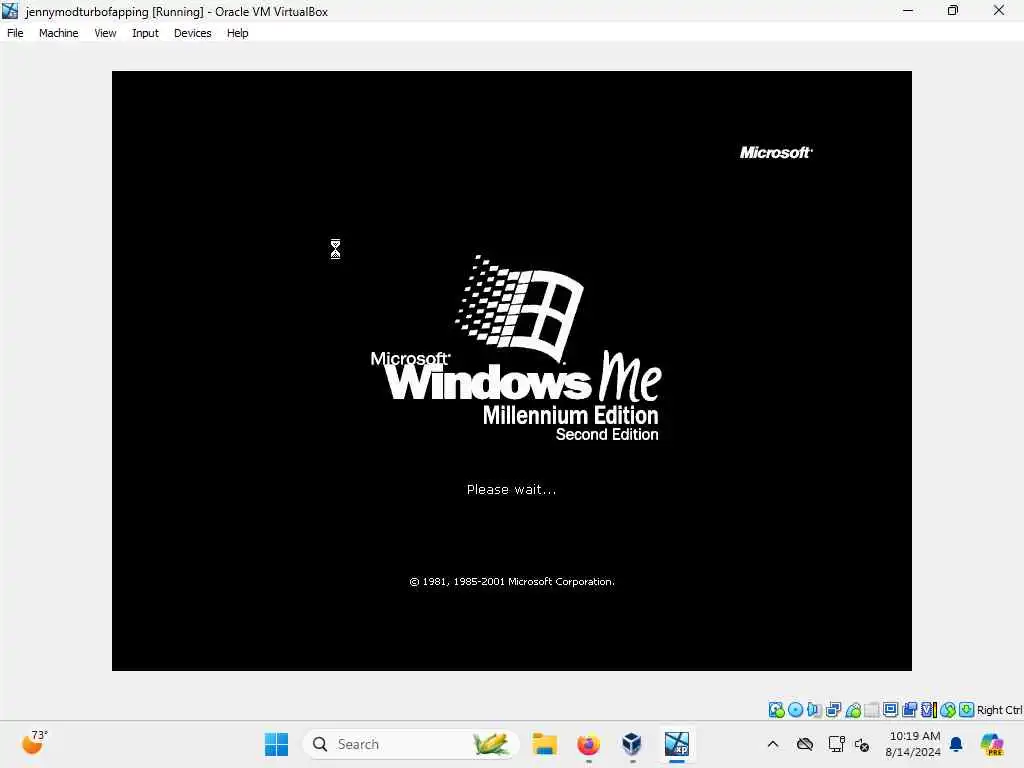Click the CPU virtualization status icon
The image size is (1024, 768).
tap(929, 710)
